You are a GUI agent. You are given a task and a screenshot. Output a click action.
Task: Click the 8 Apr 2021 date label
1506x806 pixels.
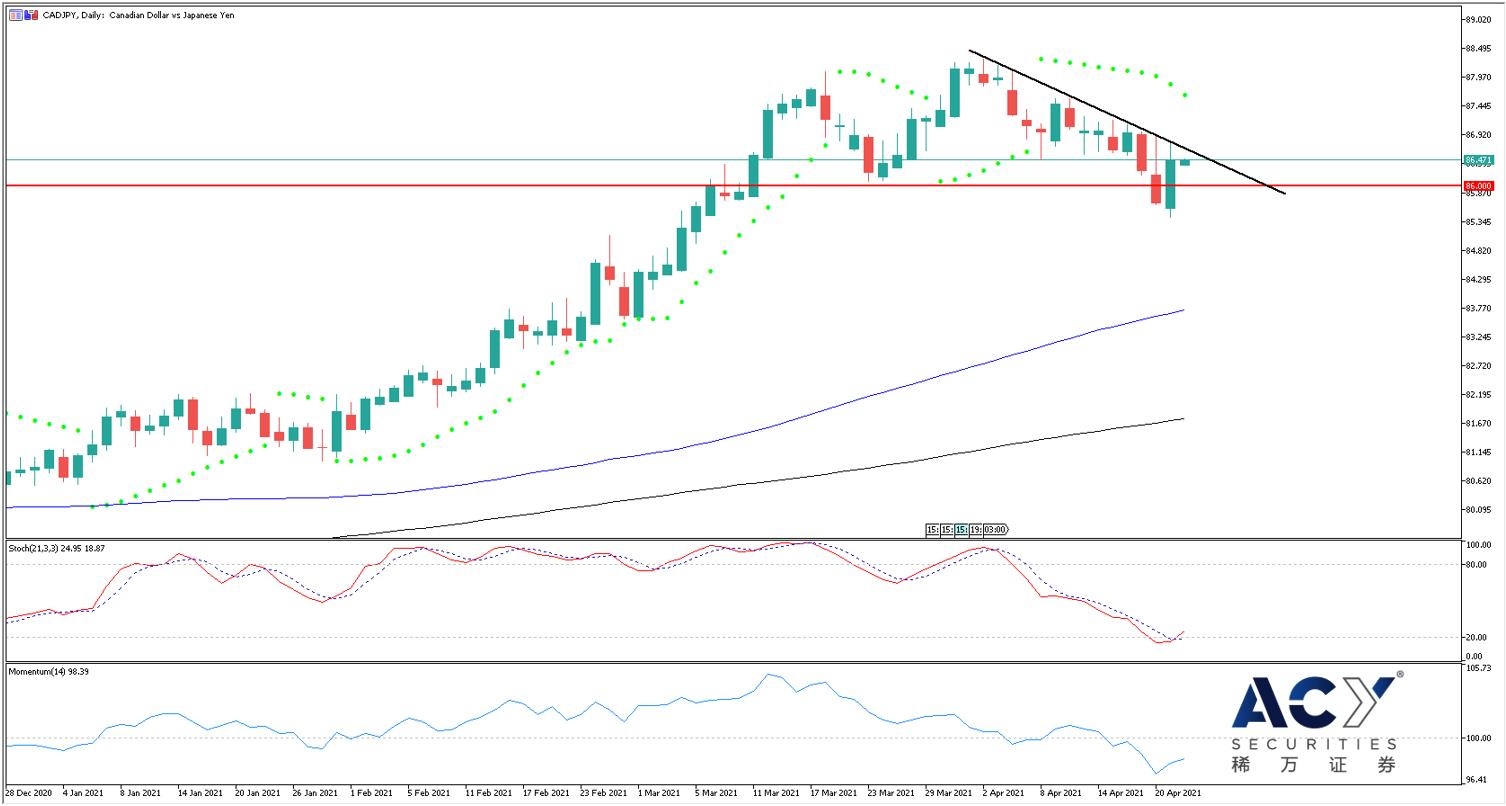(1060, 793)
